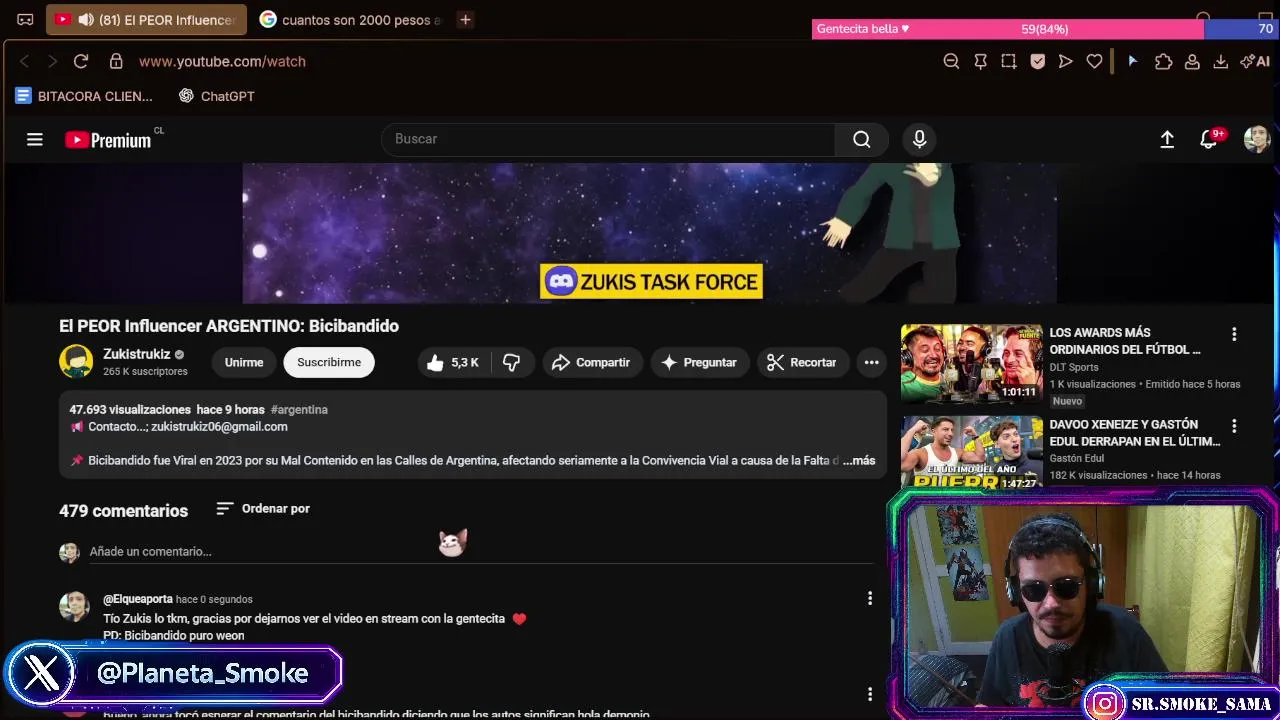
Task: Open a new browser tab
Action: pos(465,20)
